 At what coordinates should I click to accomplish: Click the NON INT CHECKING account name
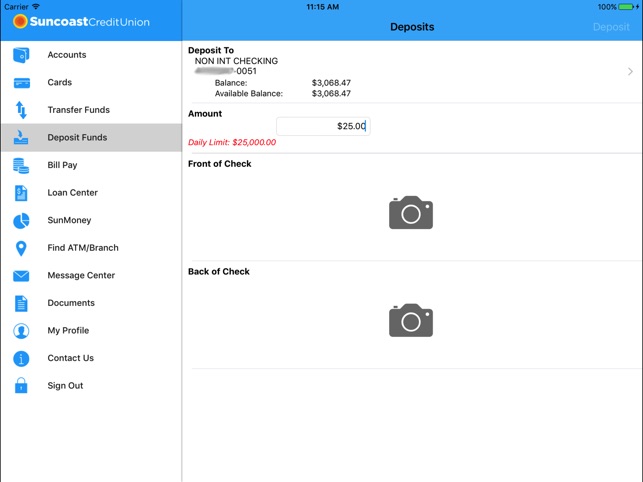point(236,61)
